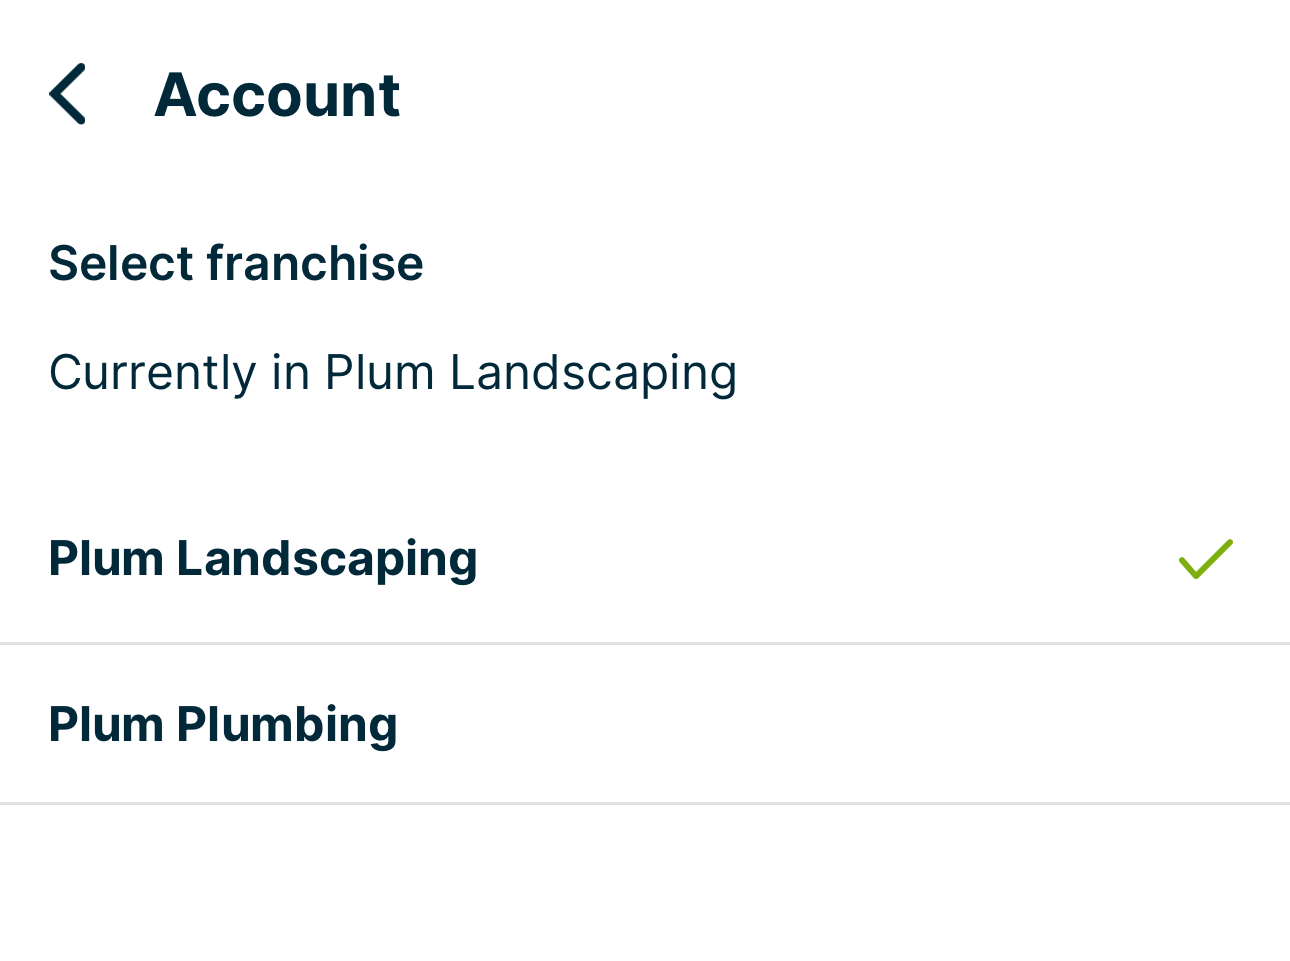Select the Plum Plumbing franchise
Viewport: 1290px width, 961px height.
223,725
